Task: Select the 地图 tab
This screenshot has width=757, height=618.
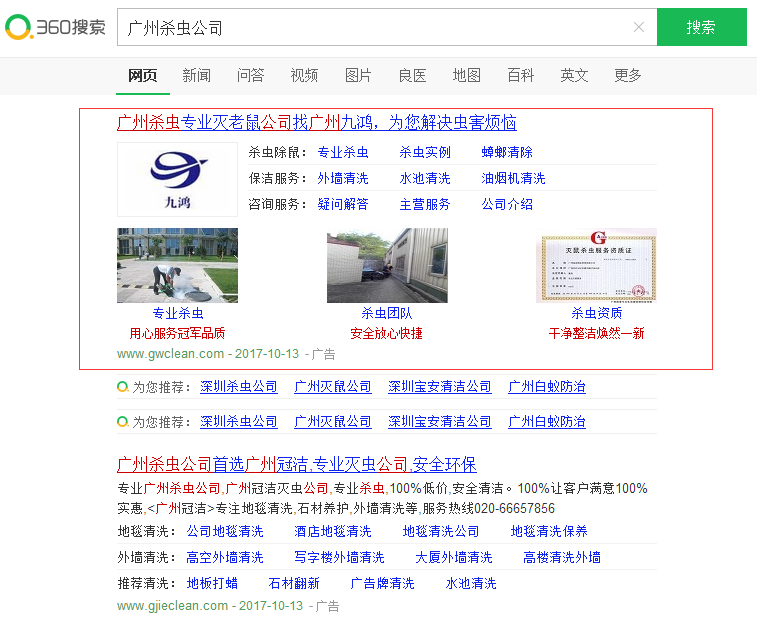Action: [466, 76]
